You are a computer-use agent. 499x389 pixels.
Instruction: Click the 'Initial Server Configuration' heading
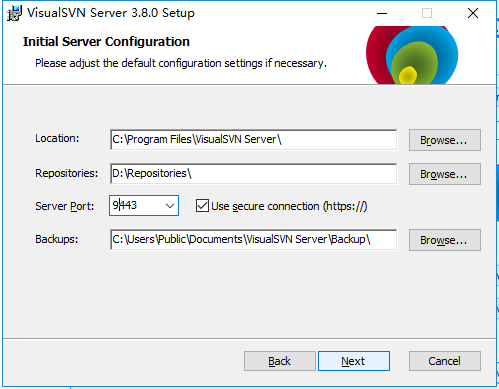[x=106, y=42]
